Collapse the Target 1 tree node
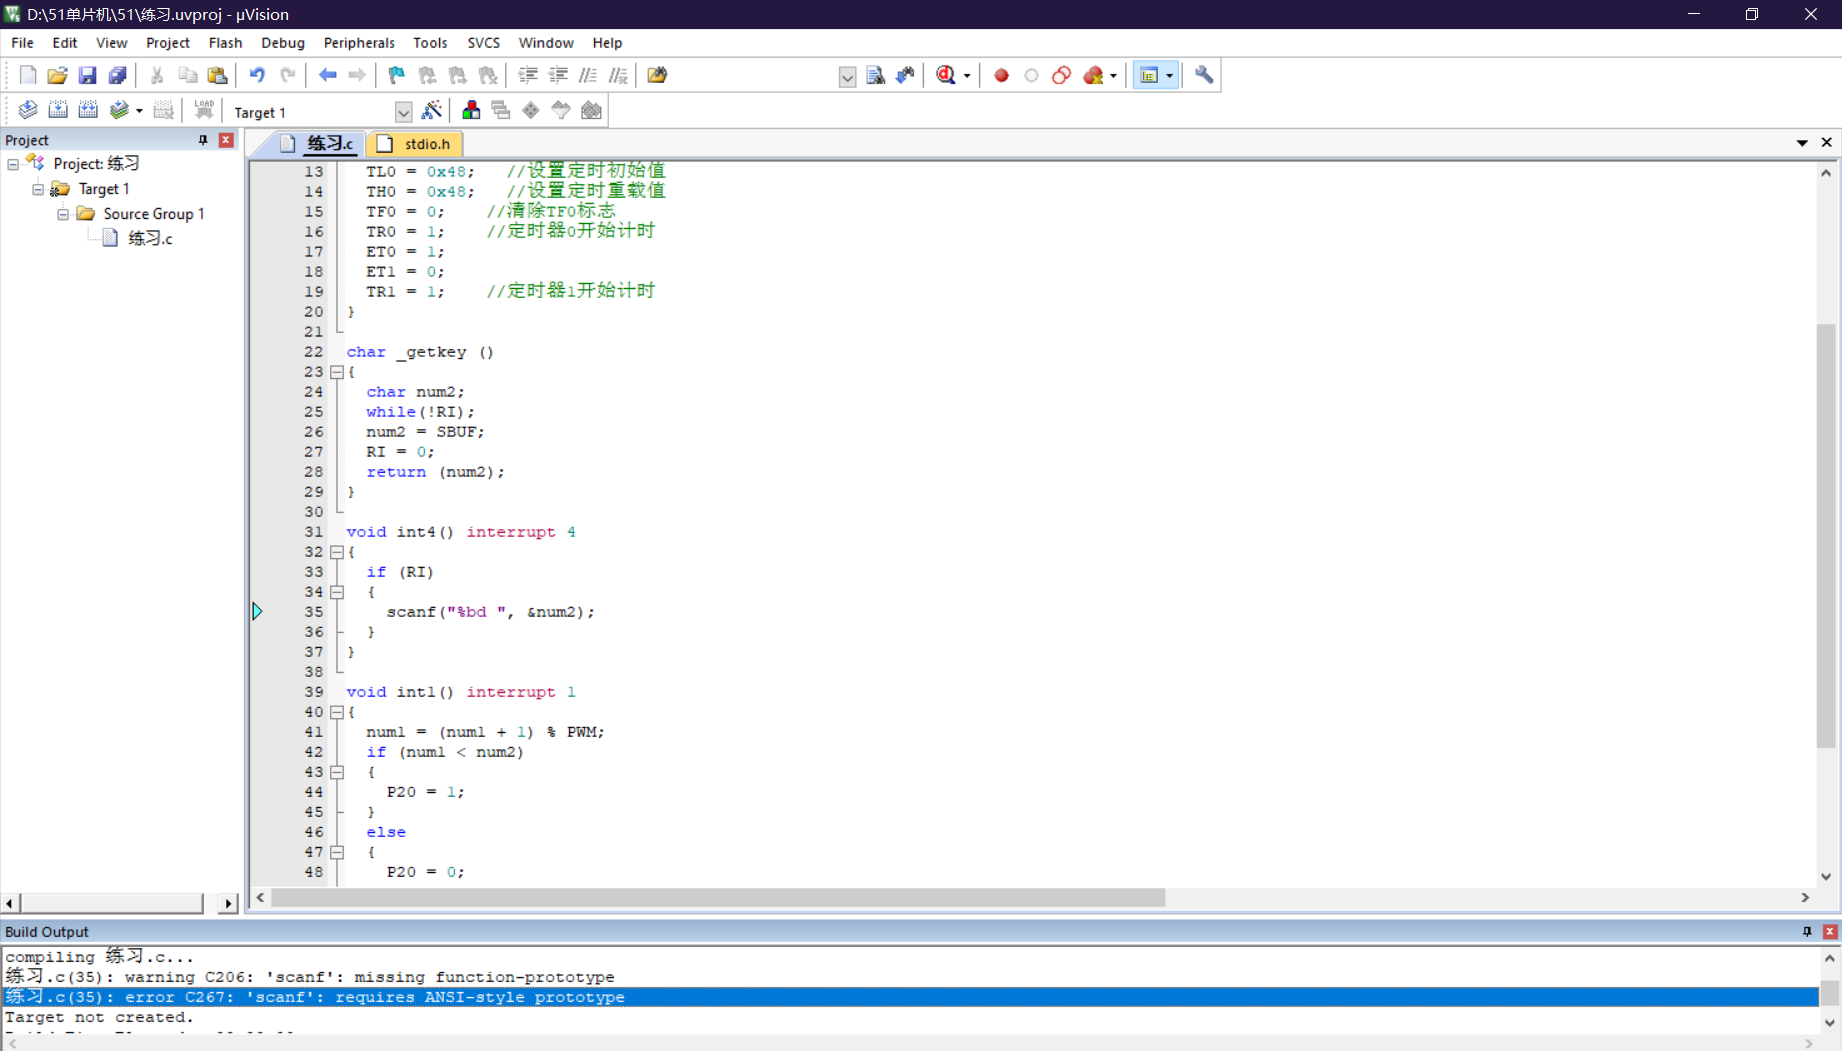1842x1051 pixels. (38, 189)
